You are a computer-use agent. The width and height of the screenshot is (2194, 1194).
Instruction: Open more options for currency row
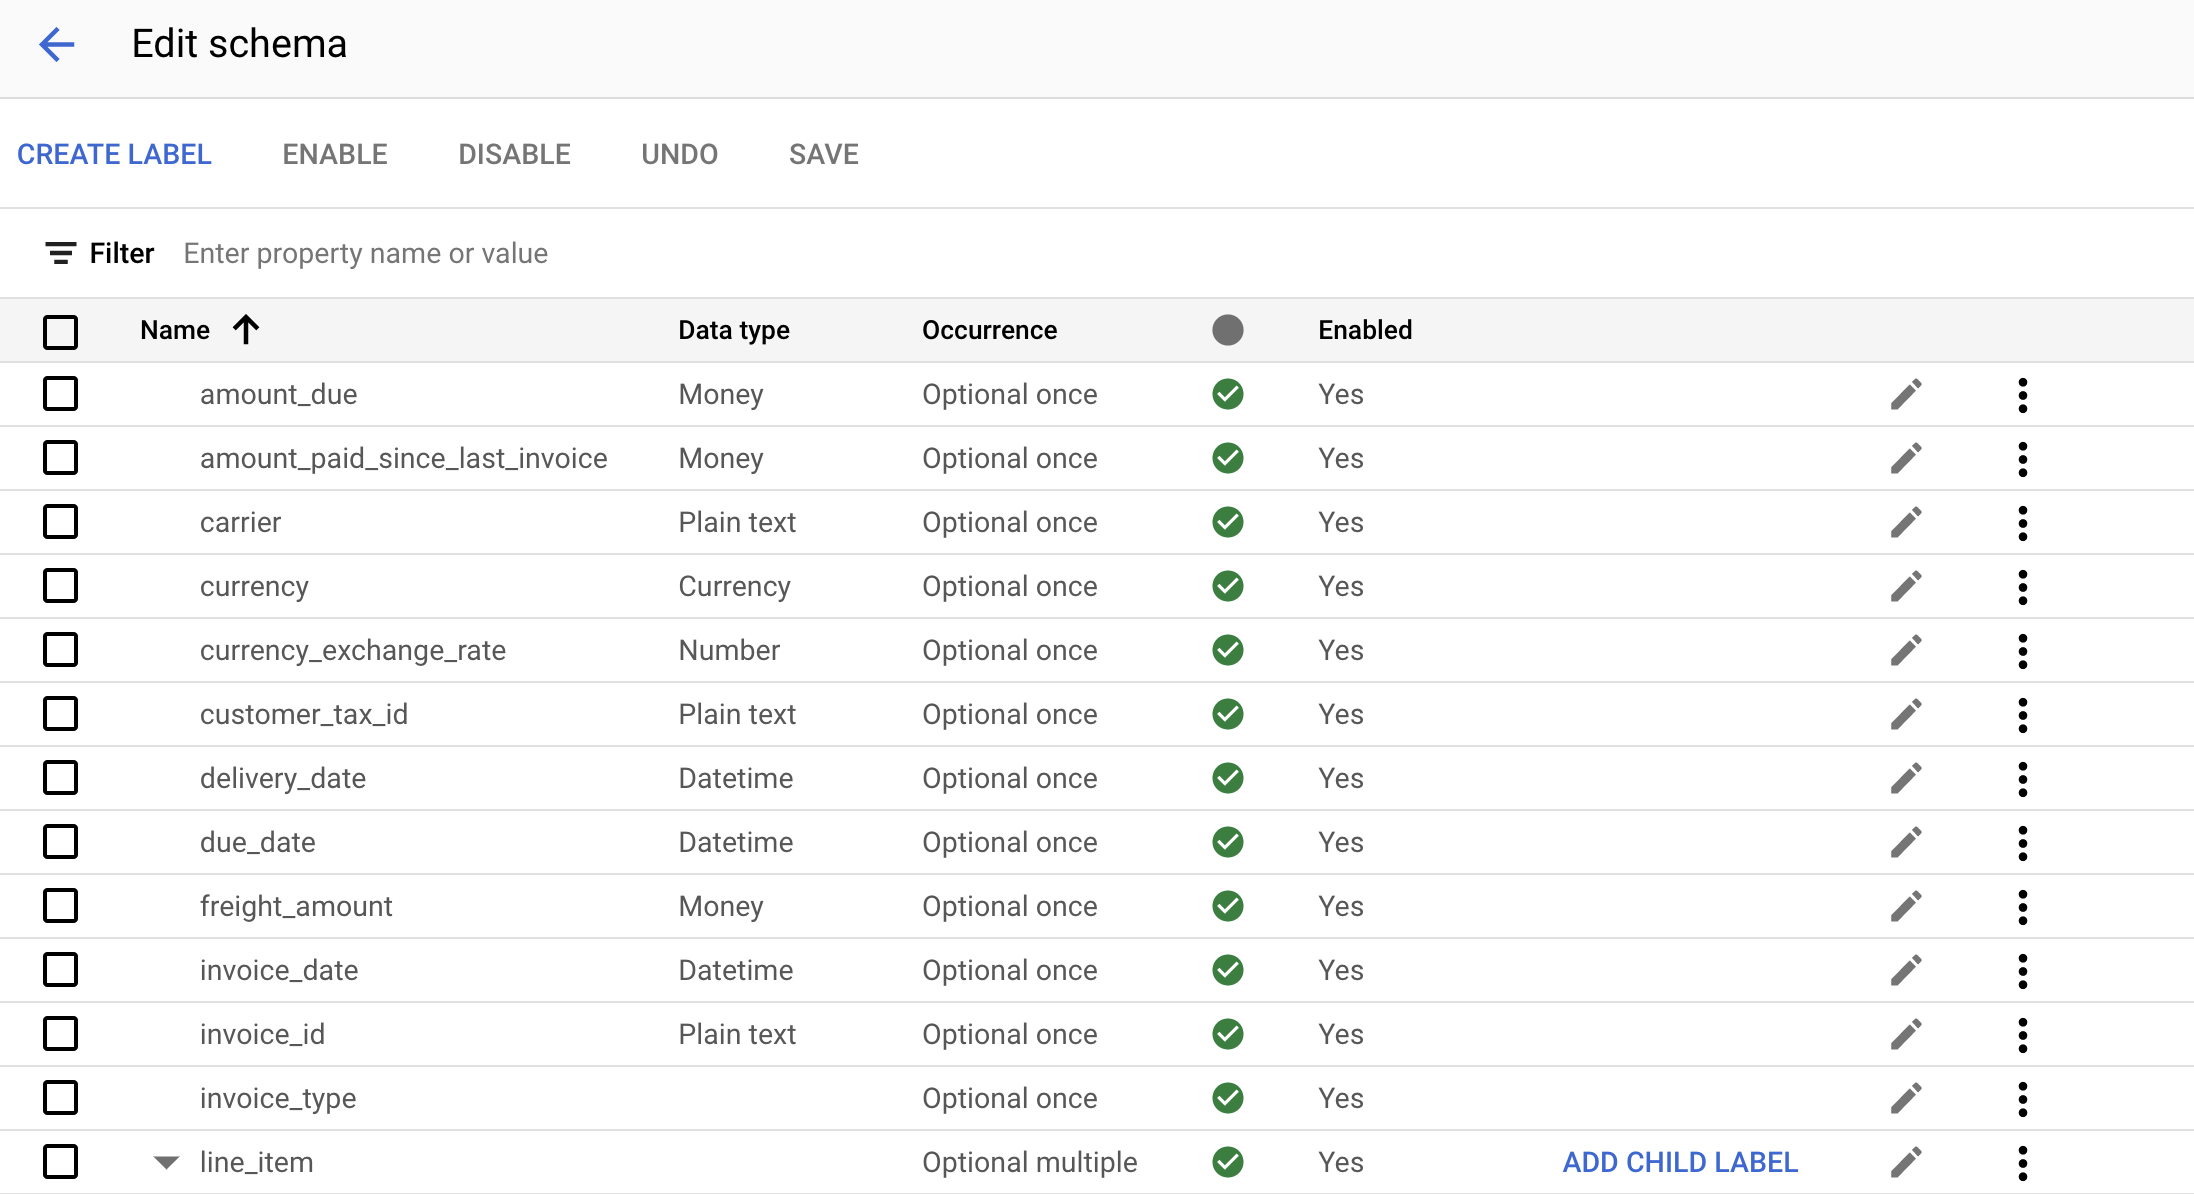click(2023, 587)
